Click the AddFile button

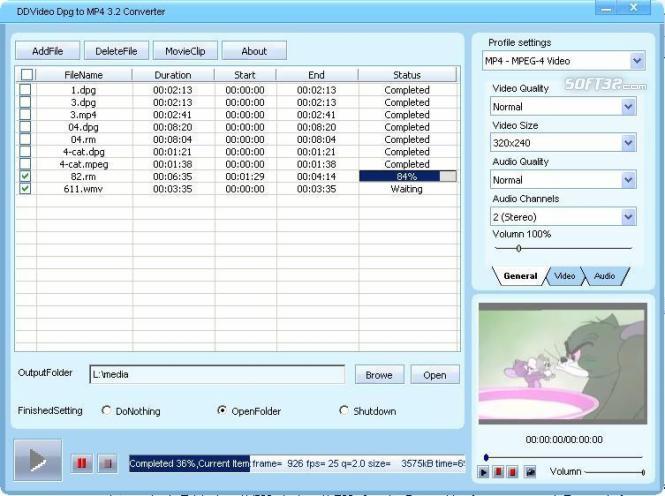click(x=48, y=51)
